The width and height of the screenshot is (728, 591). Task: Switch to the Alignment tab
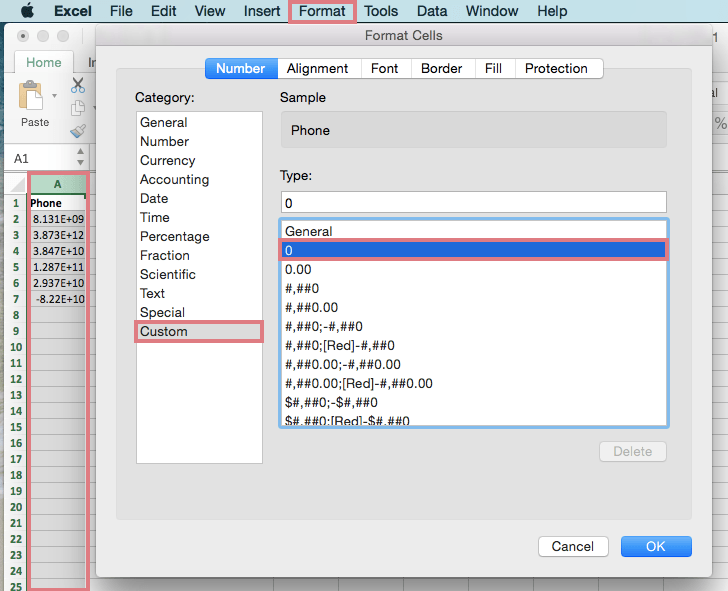coord(318,68)
